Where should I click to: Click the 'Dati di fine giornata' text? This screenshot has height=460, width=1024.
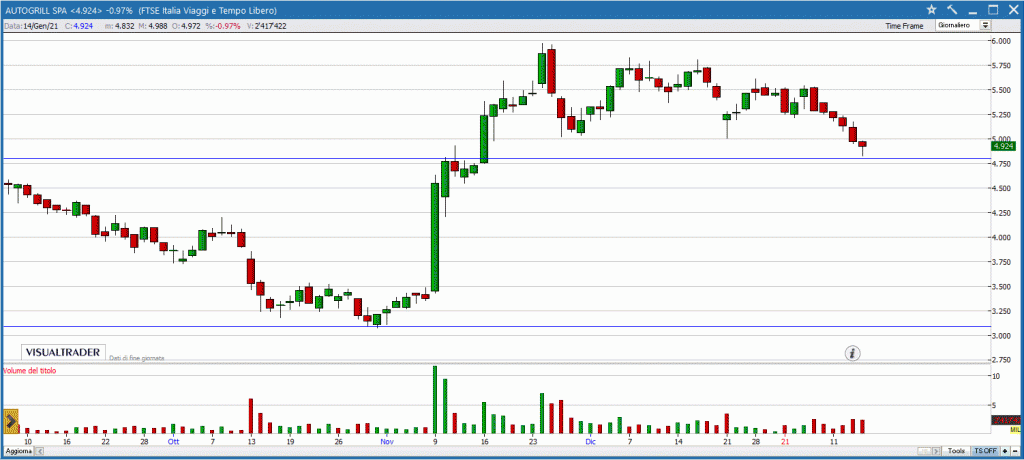[136, 358]
